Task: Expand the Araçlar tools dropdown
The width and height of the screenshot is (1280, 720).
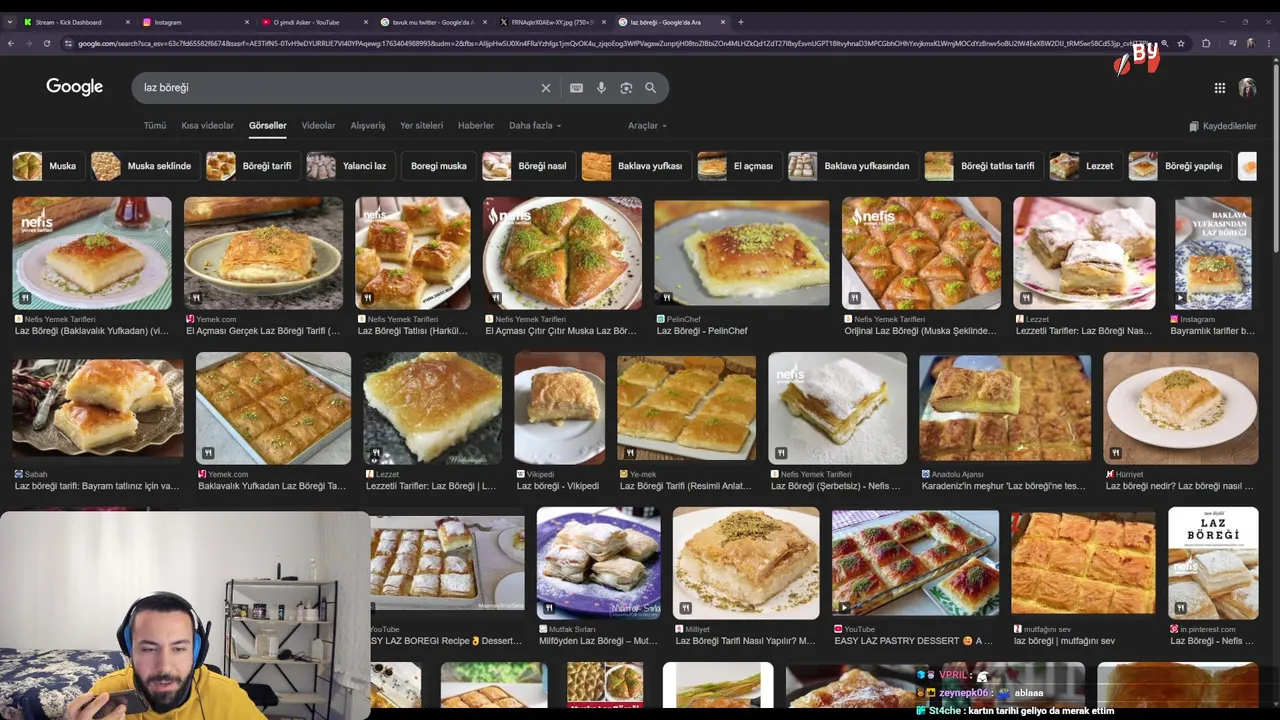Action: click(x=647, y=126)
